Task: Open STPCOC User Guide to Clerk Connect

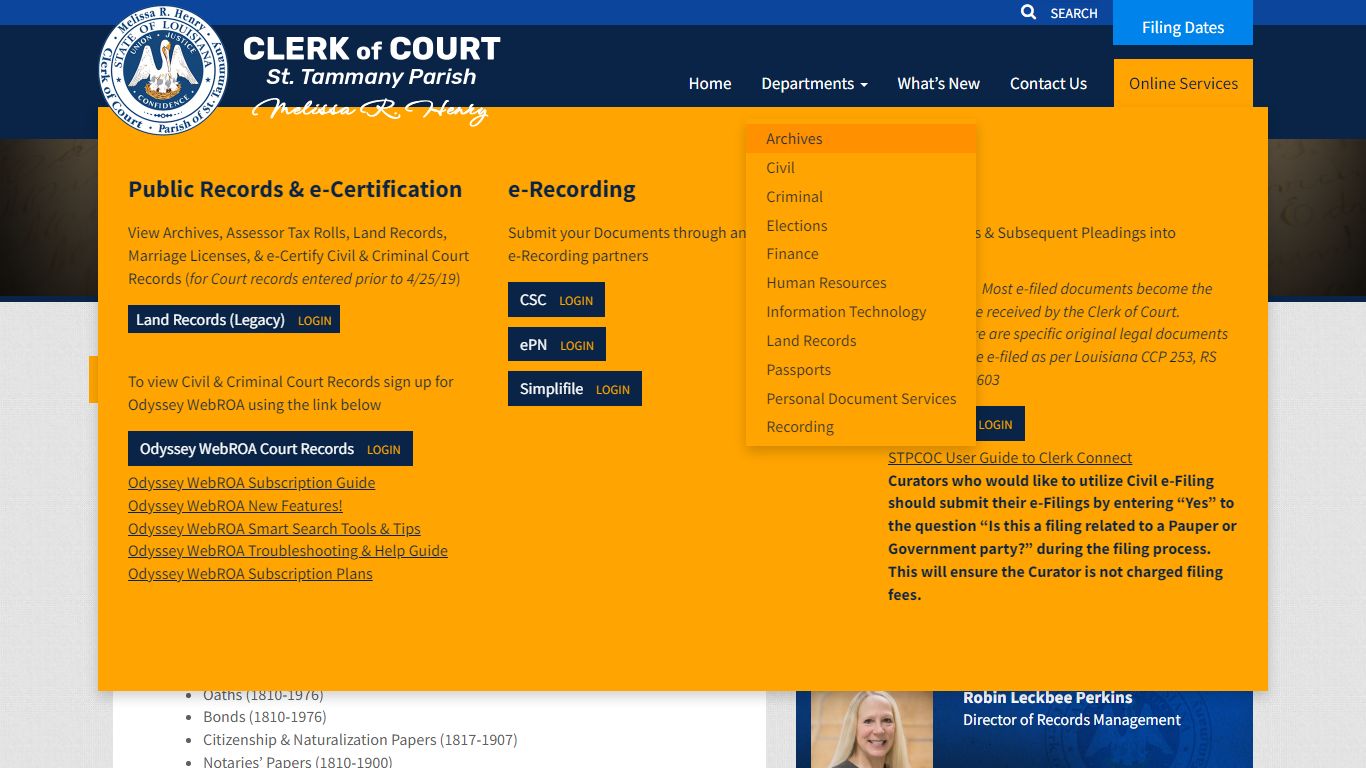Action: point(1010,458)
